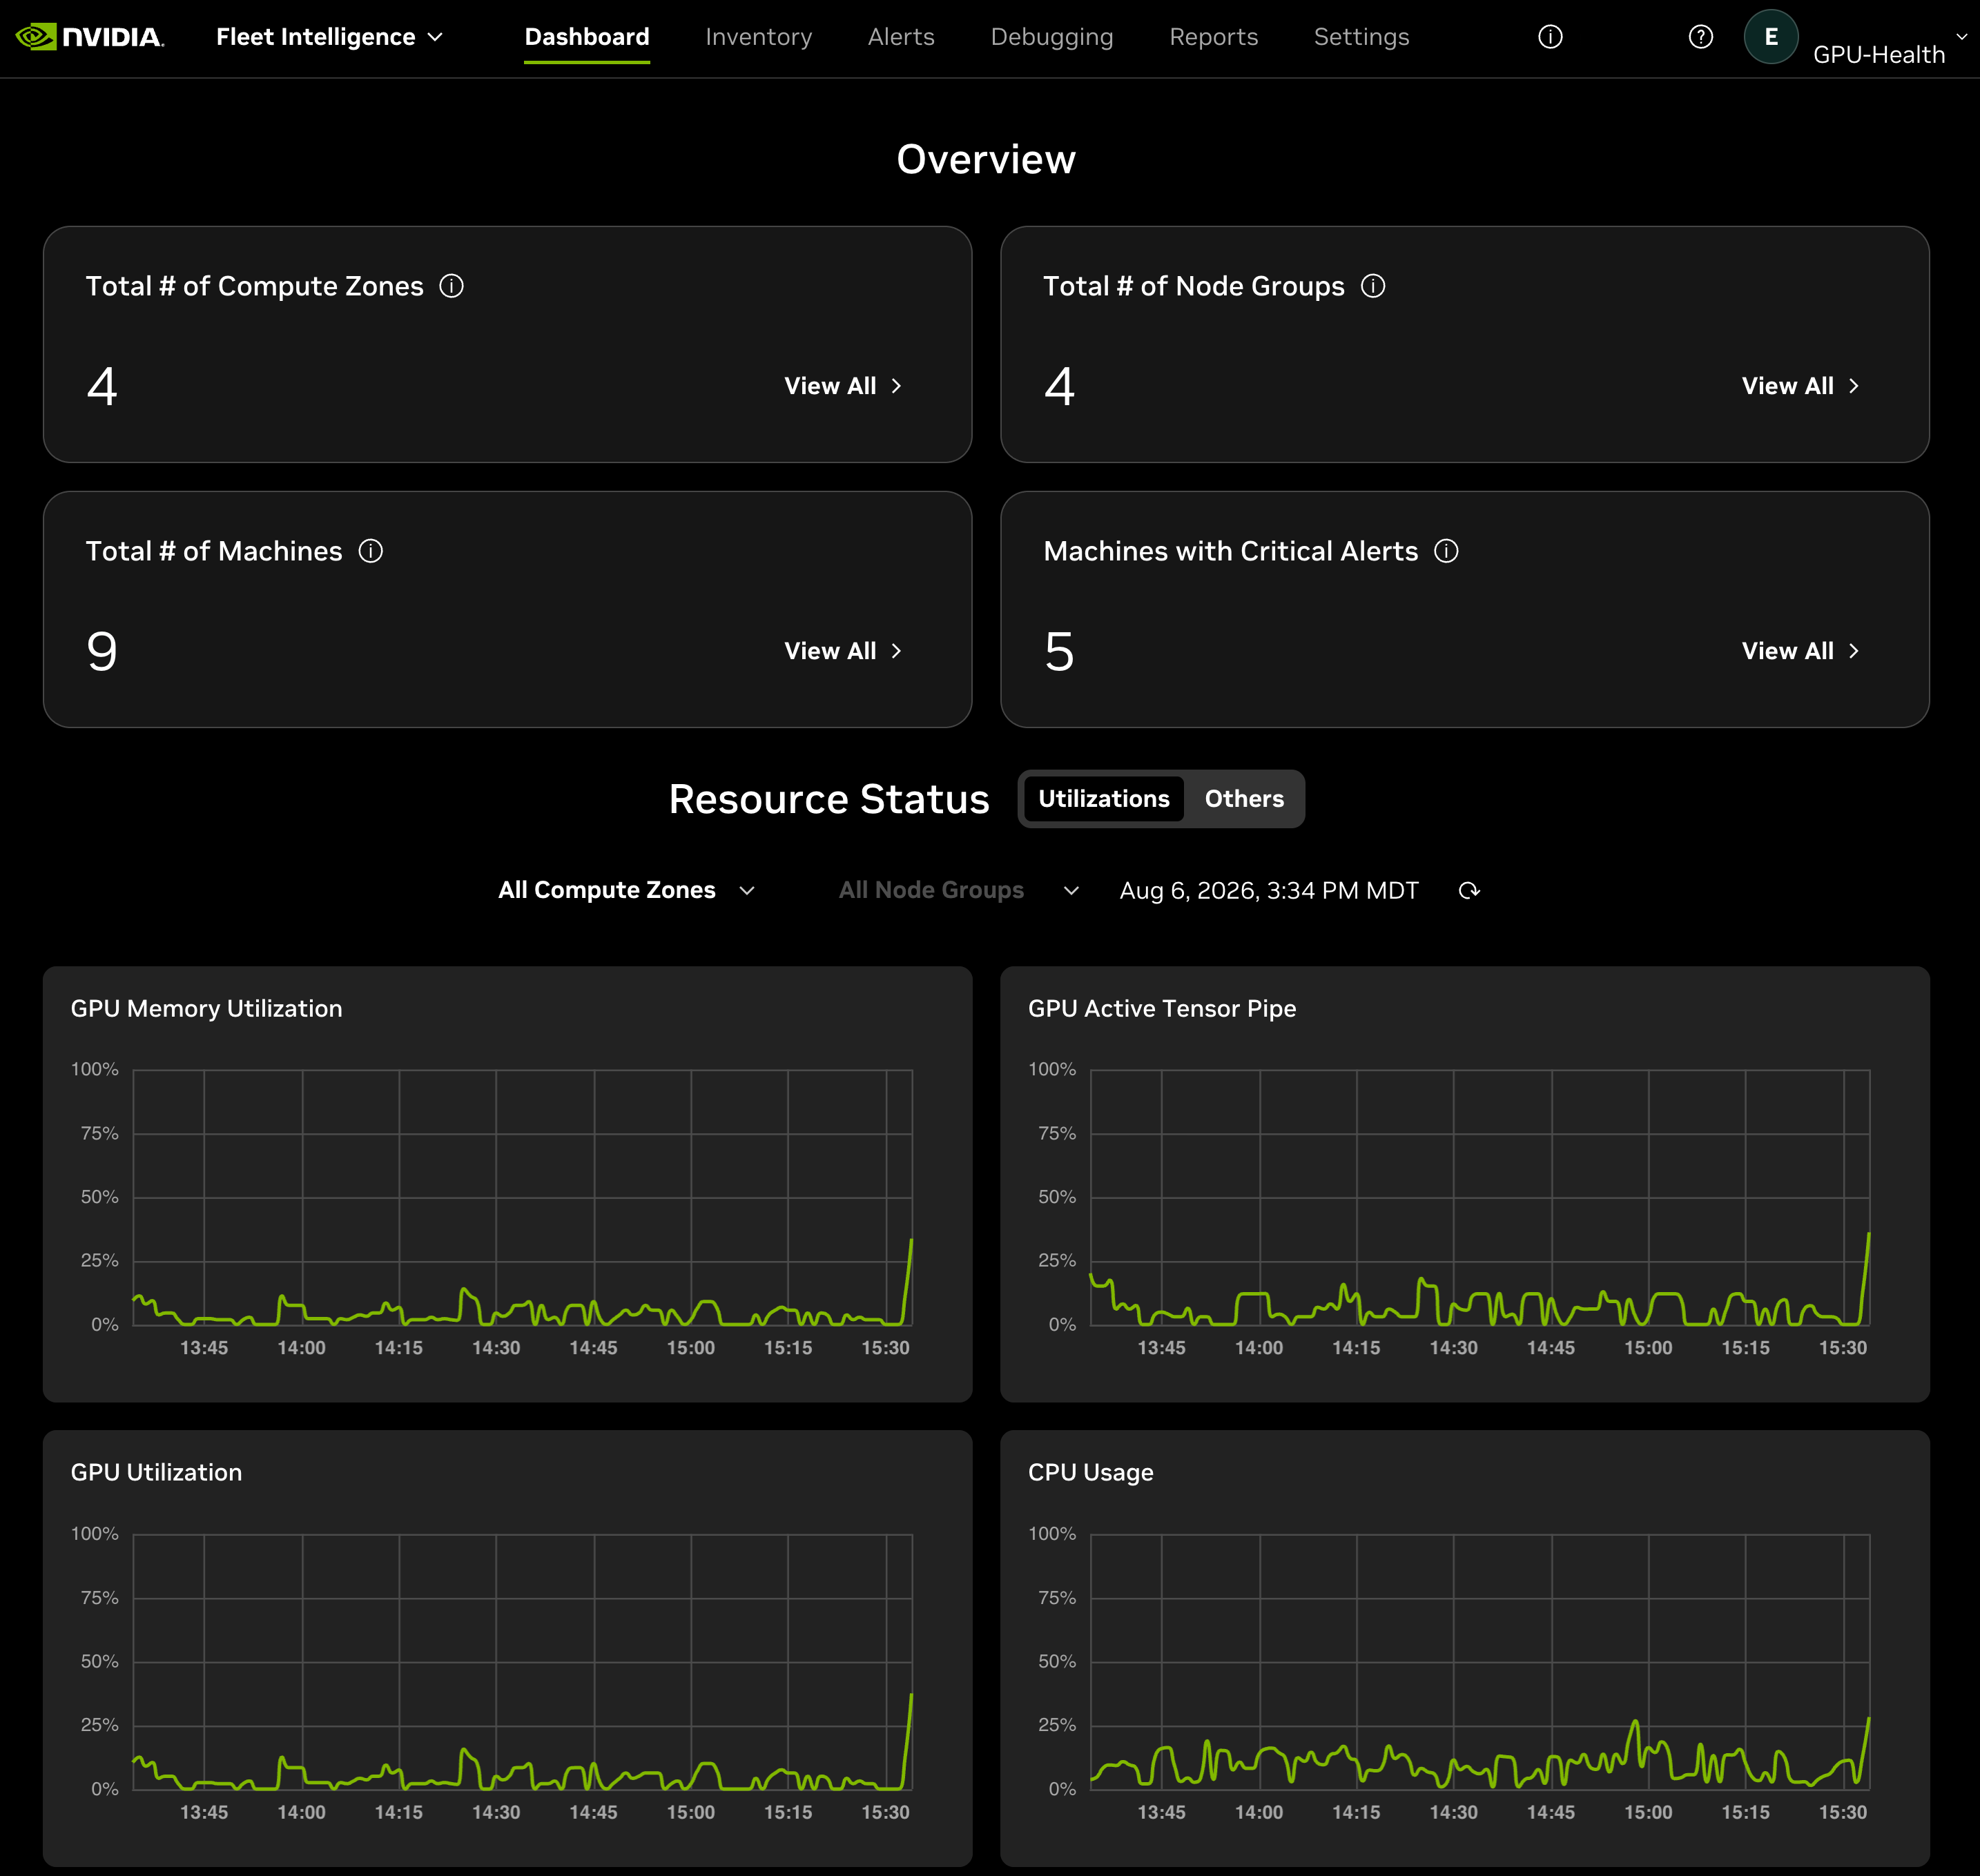View All machines with critical alerts
Image resolution: width=1980 pixels, height=1876 pixels.
point(1800,651)
